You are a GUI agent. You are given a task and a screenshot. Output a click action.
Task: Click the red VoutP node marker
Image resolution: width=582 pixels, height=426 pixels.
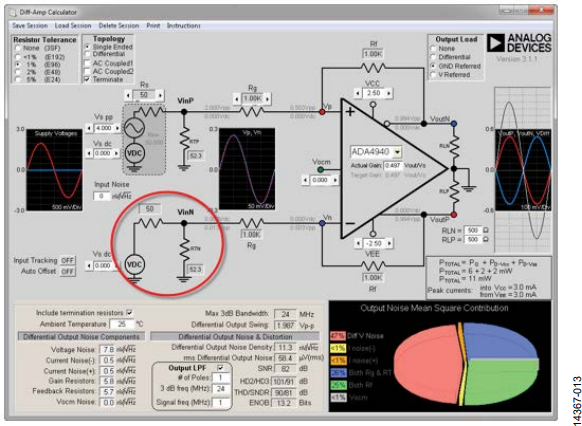click(x=454, y=214)
